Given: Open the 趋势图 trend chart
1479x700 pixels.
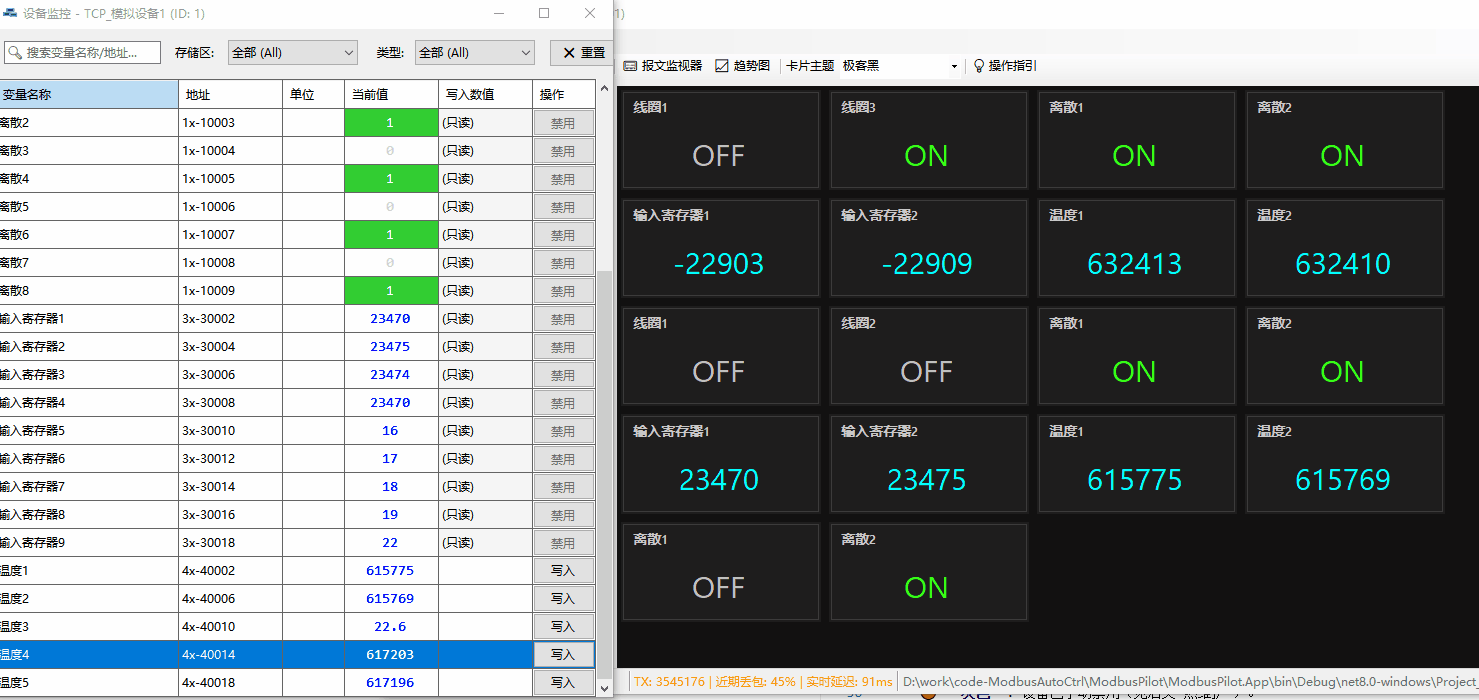Looking at the screenshot, I should point(742,66).
